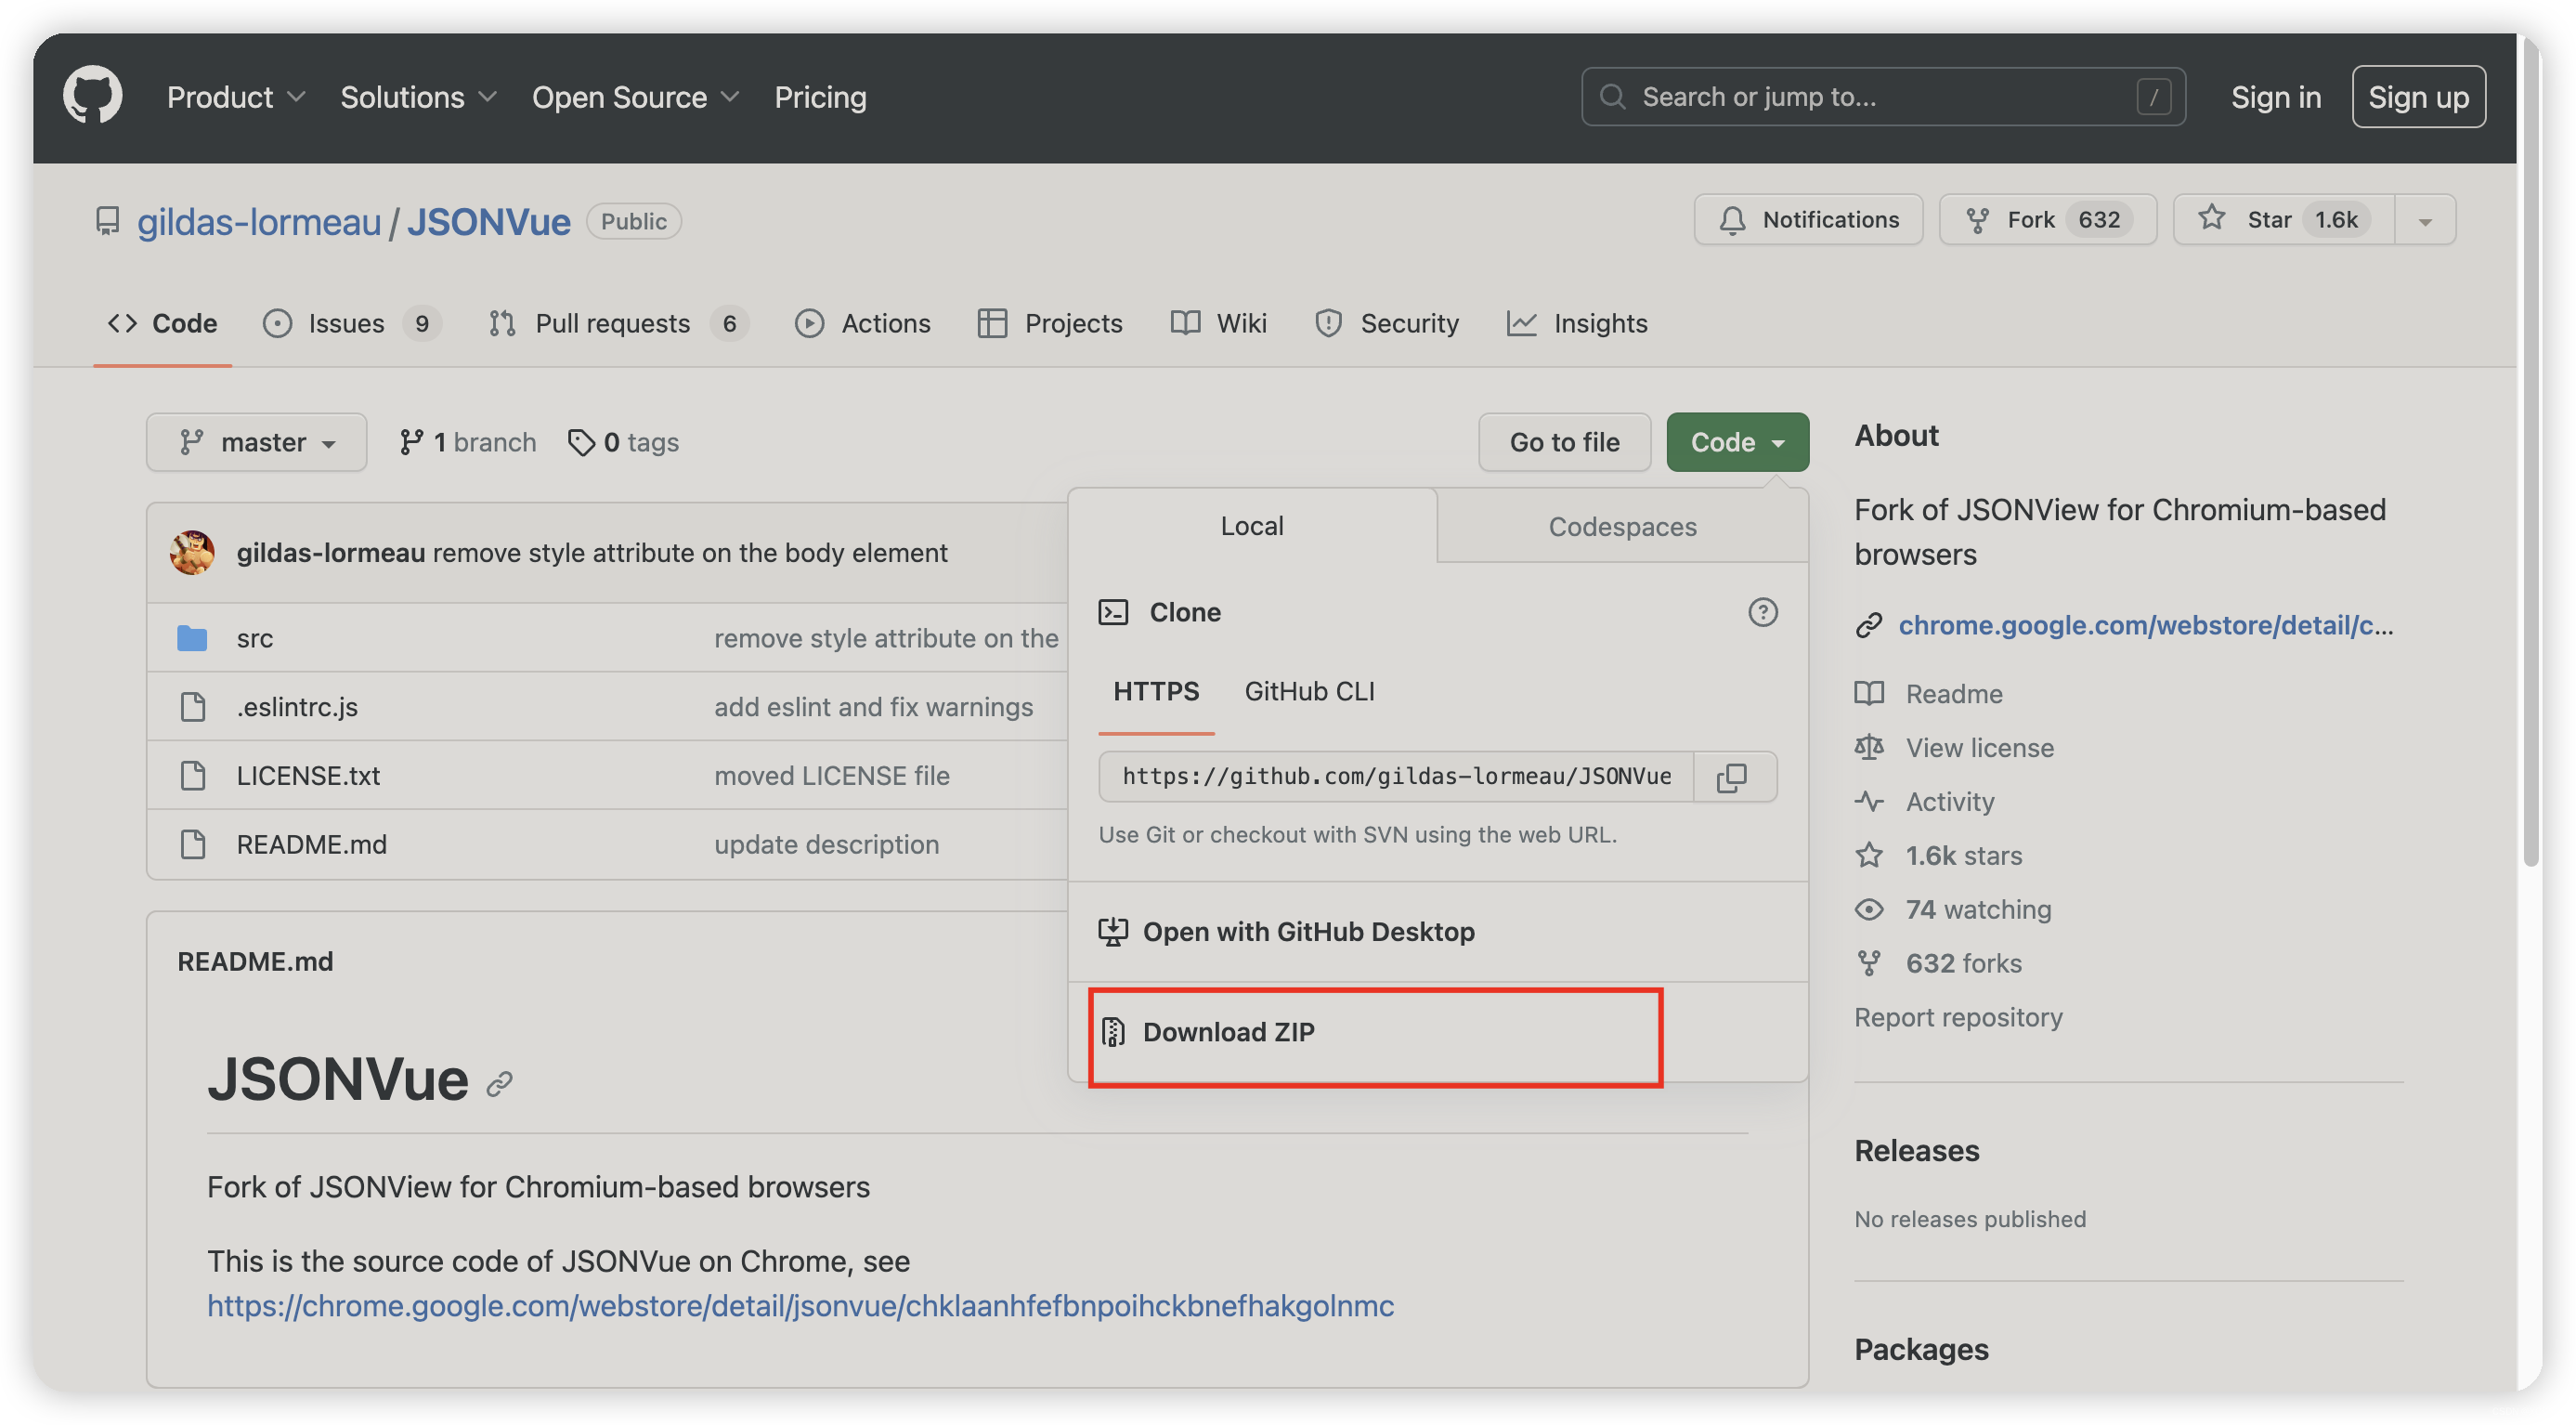
Task: Open the chrome.google.com webstore link
Action: tap(2145, 625)
